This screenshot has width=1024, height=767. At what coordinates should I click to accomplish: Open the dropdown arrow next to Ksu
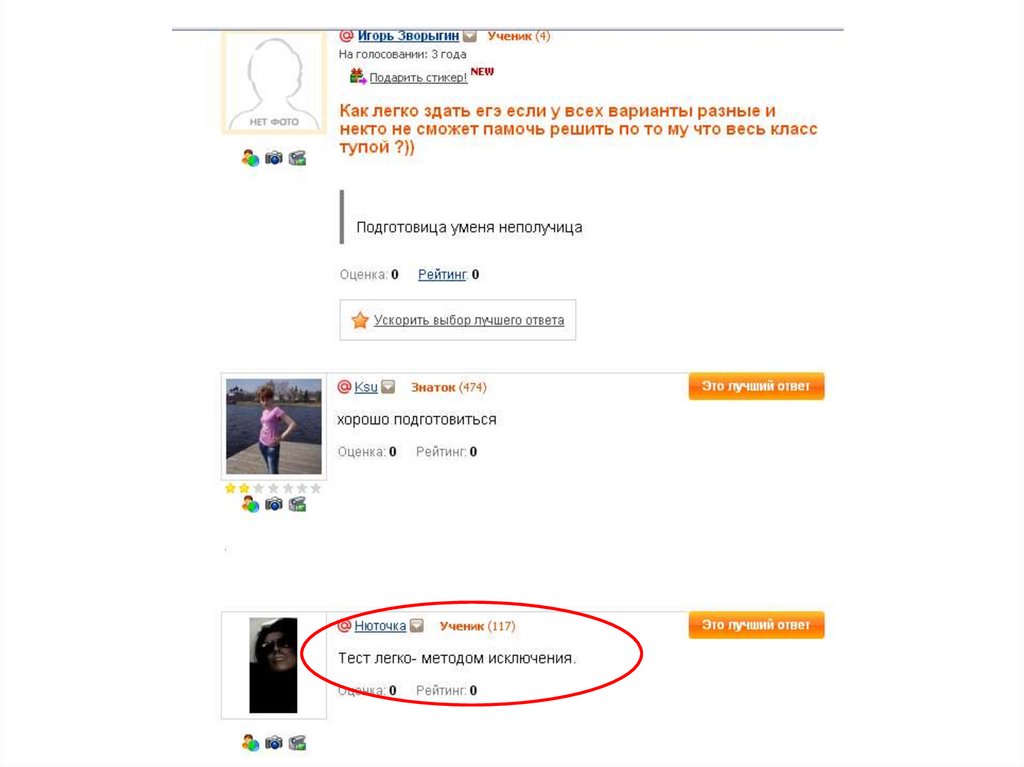pyautogui.click(x=388, y=387)
